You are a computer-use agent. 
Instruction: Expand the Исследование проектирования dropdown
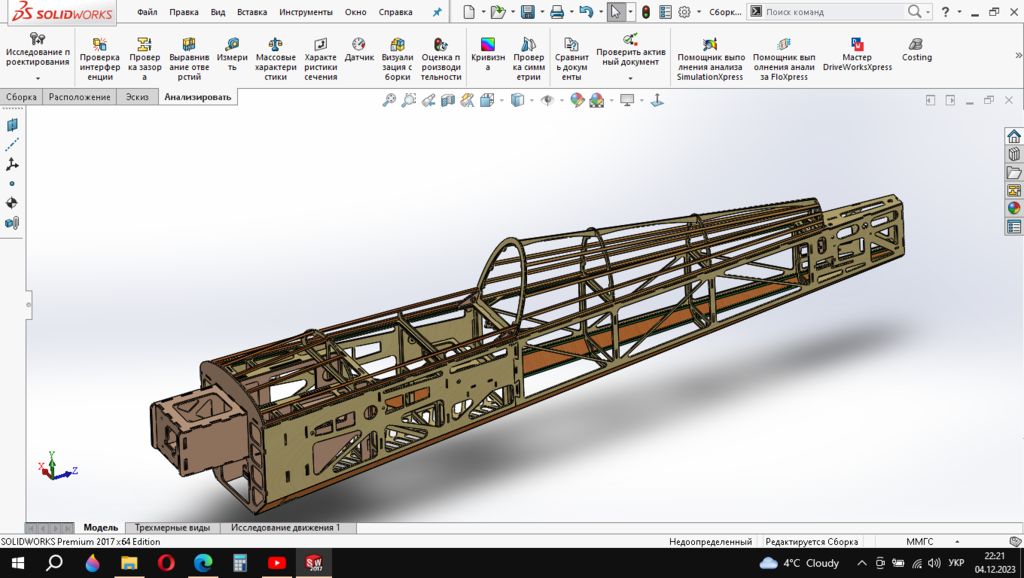(x=38, y=78)
